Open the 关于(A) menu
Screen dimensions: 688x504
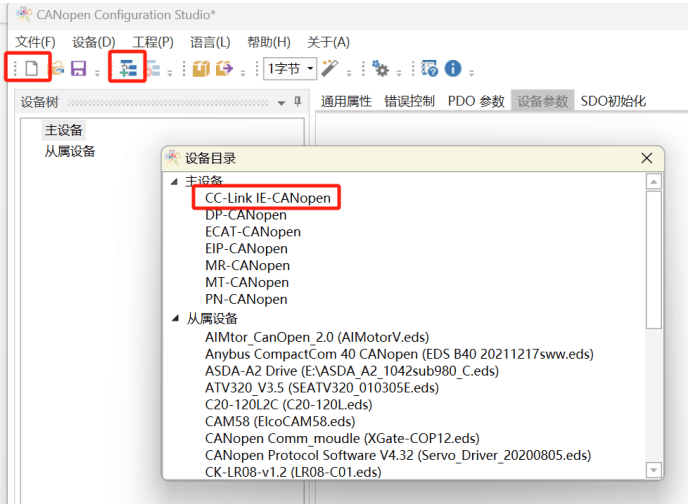[x=328, y=42]
